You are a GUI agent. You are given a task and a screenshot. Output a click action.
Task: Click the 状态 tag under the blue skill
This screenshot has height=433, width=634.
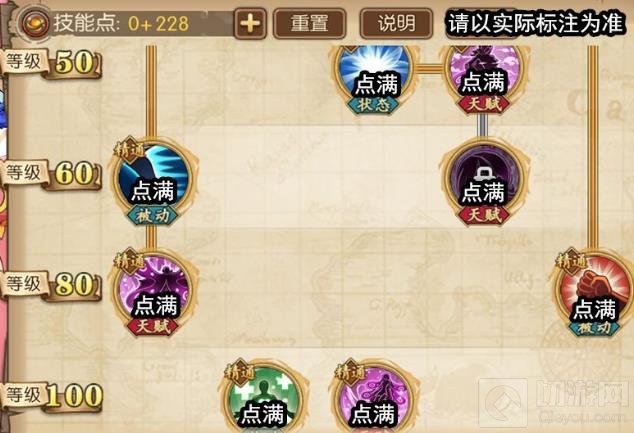374,105
